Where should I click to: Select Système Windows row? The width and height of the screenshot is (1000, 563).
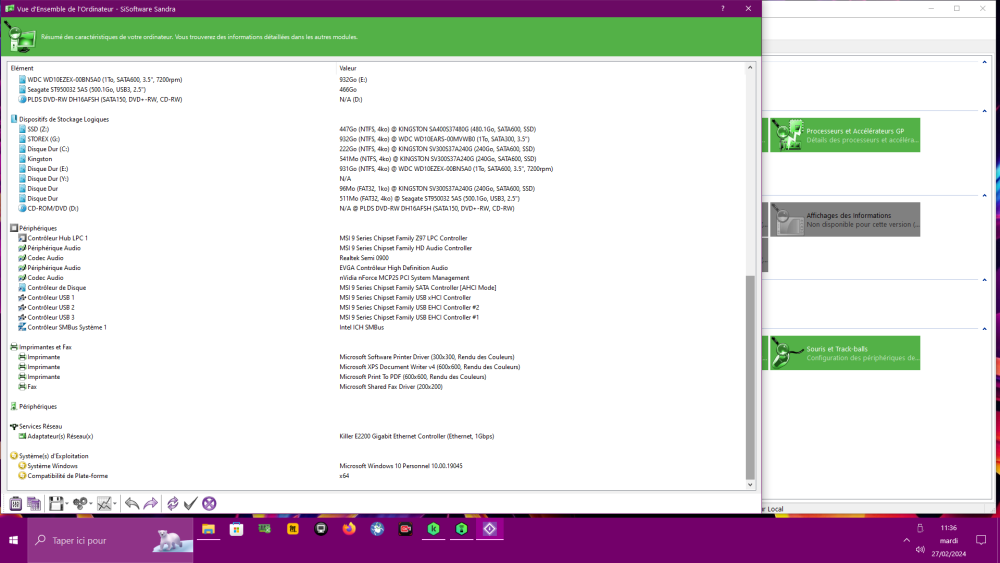pyautogui.click(x=376, y=466)
